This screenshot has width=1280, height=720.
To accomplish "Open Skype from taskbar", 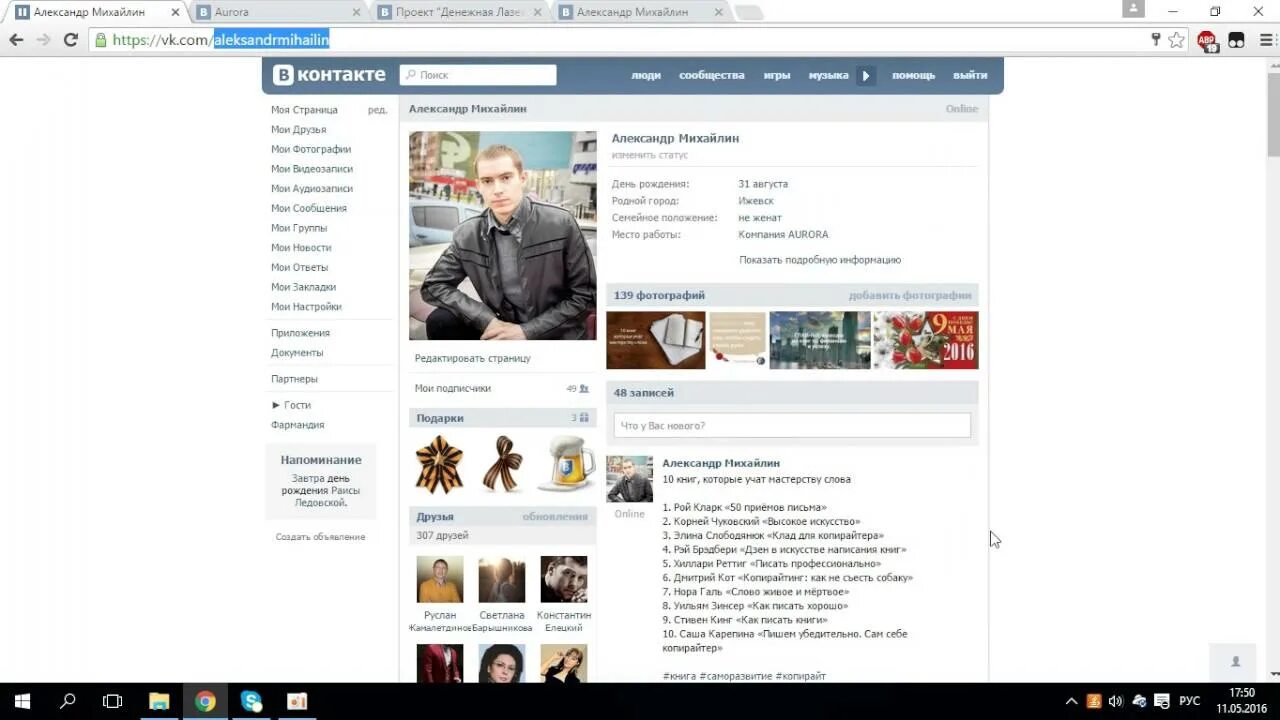I will point(251,701).
